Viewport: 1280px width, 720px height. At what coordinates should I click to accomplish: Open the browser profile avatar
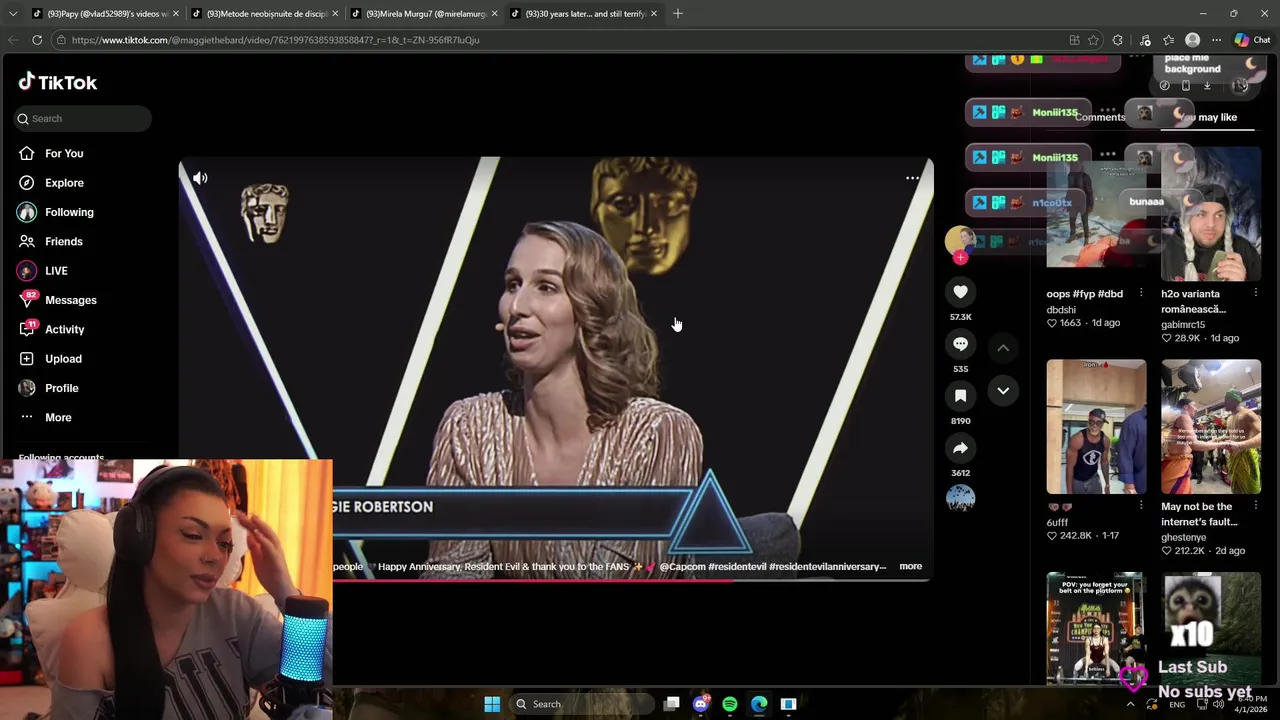pos(1192,40)
